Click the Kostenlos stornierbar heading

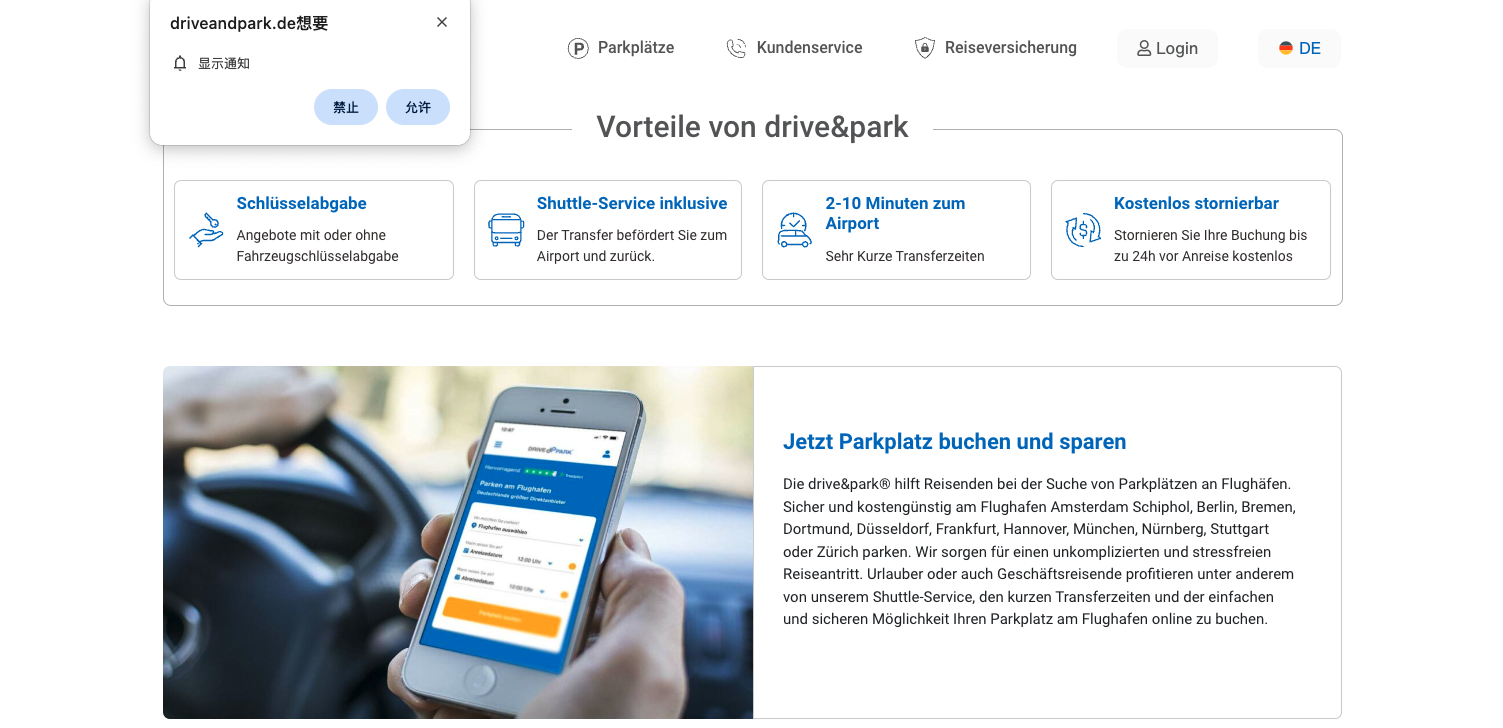1196,203
